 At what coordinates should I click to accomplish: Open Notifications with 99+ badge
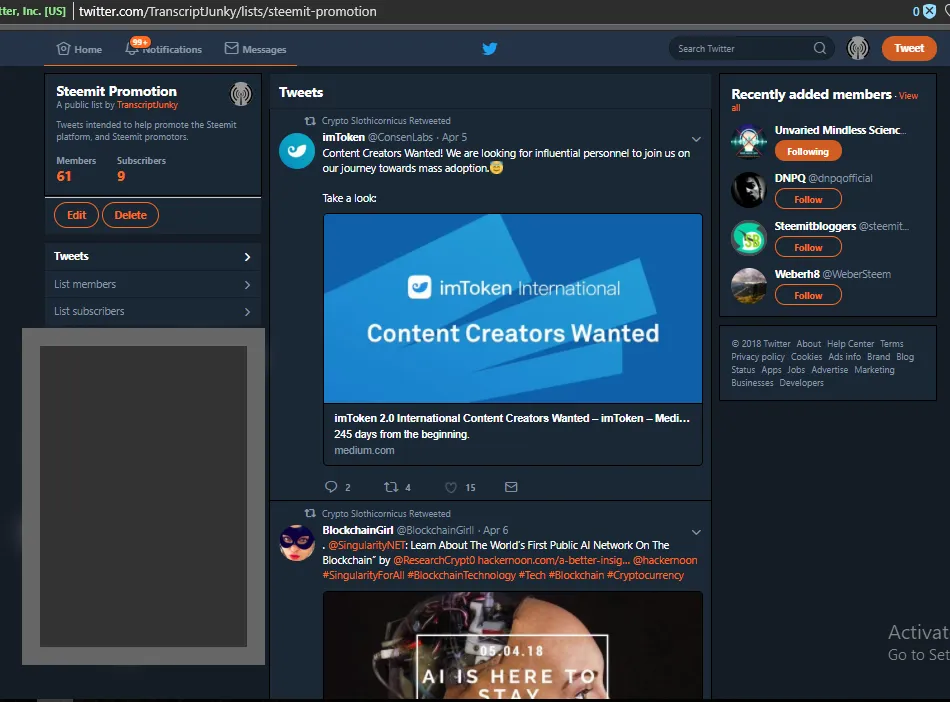163,48
